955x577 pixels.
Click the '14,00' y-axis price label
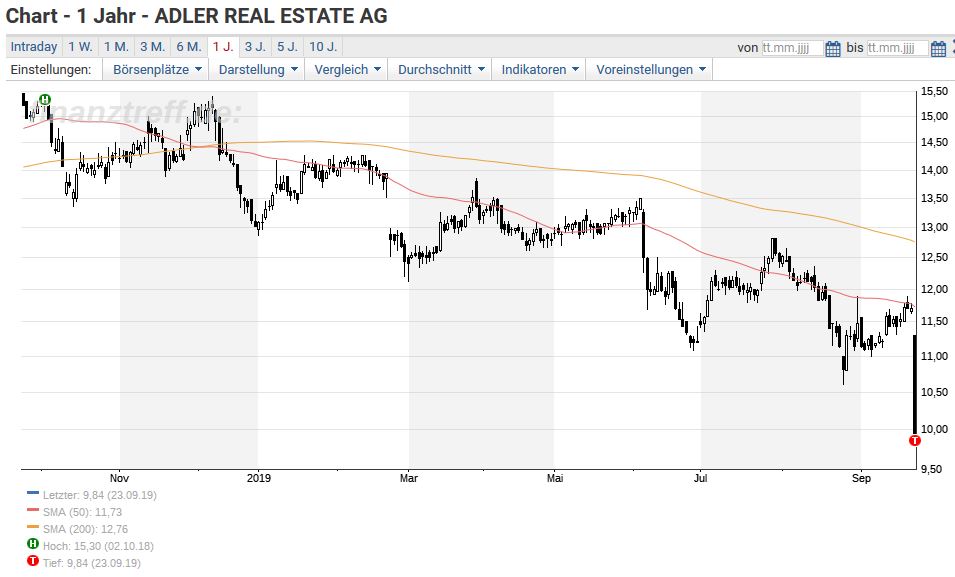(934, 171)
